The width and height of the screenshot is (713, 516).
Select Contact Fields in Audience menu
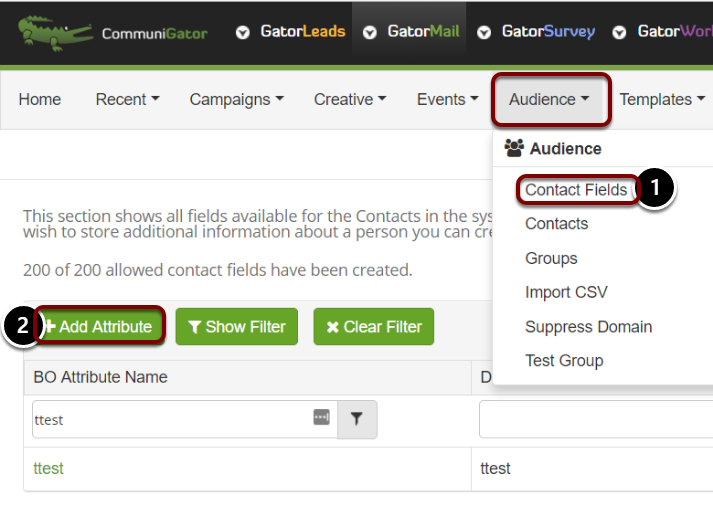click(576, 190)
